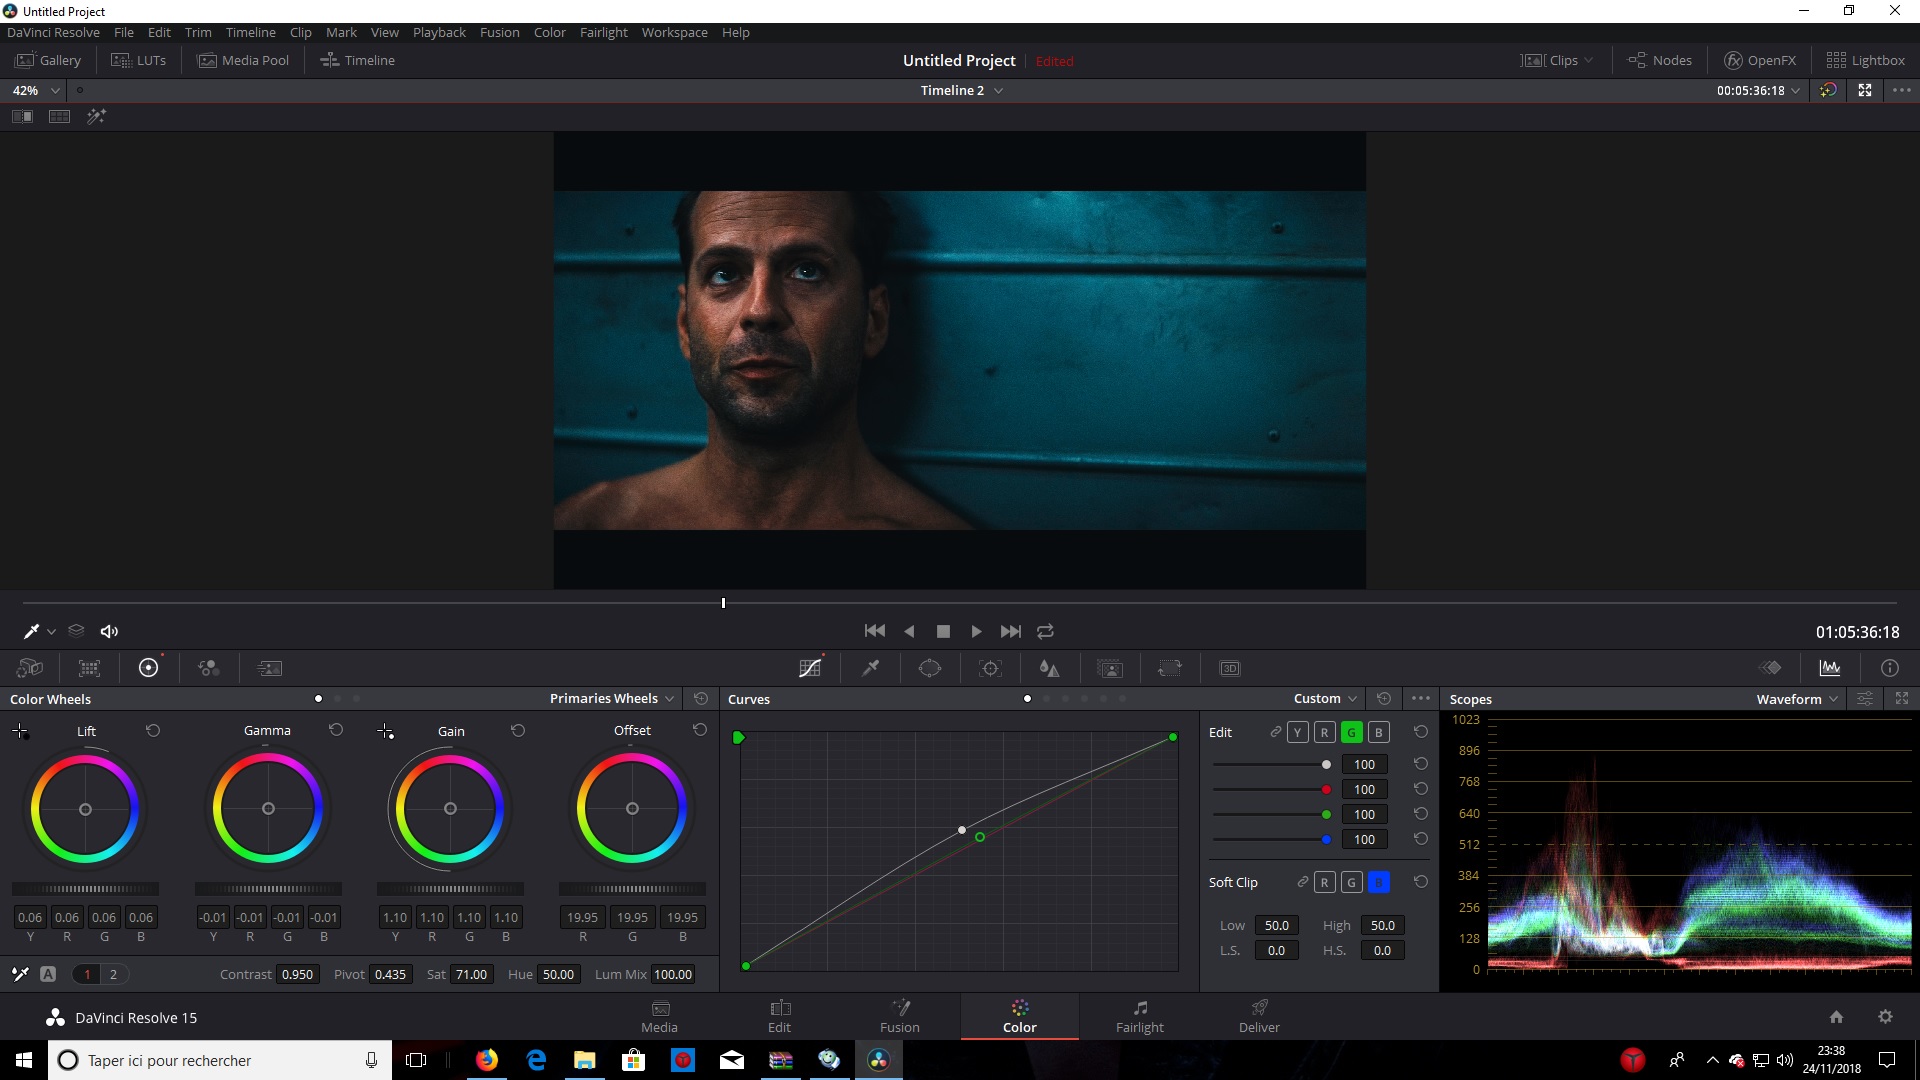Screen dimensions: 1920x1080
Task: Toggle loop playback button
Action: pyautogui.click(x=1045, y=631)
